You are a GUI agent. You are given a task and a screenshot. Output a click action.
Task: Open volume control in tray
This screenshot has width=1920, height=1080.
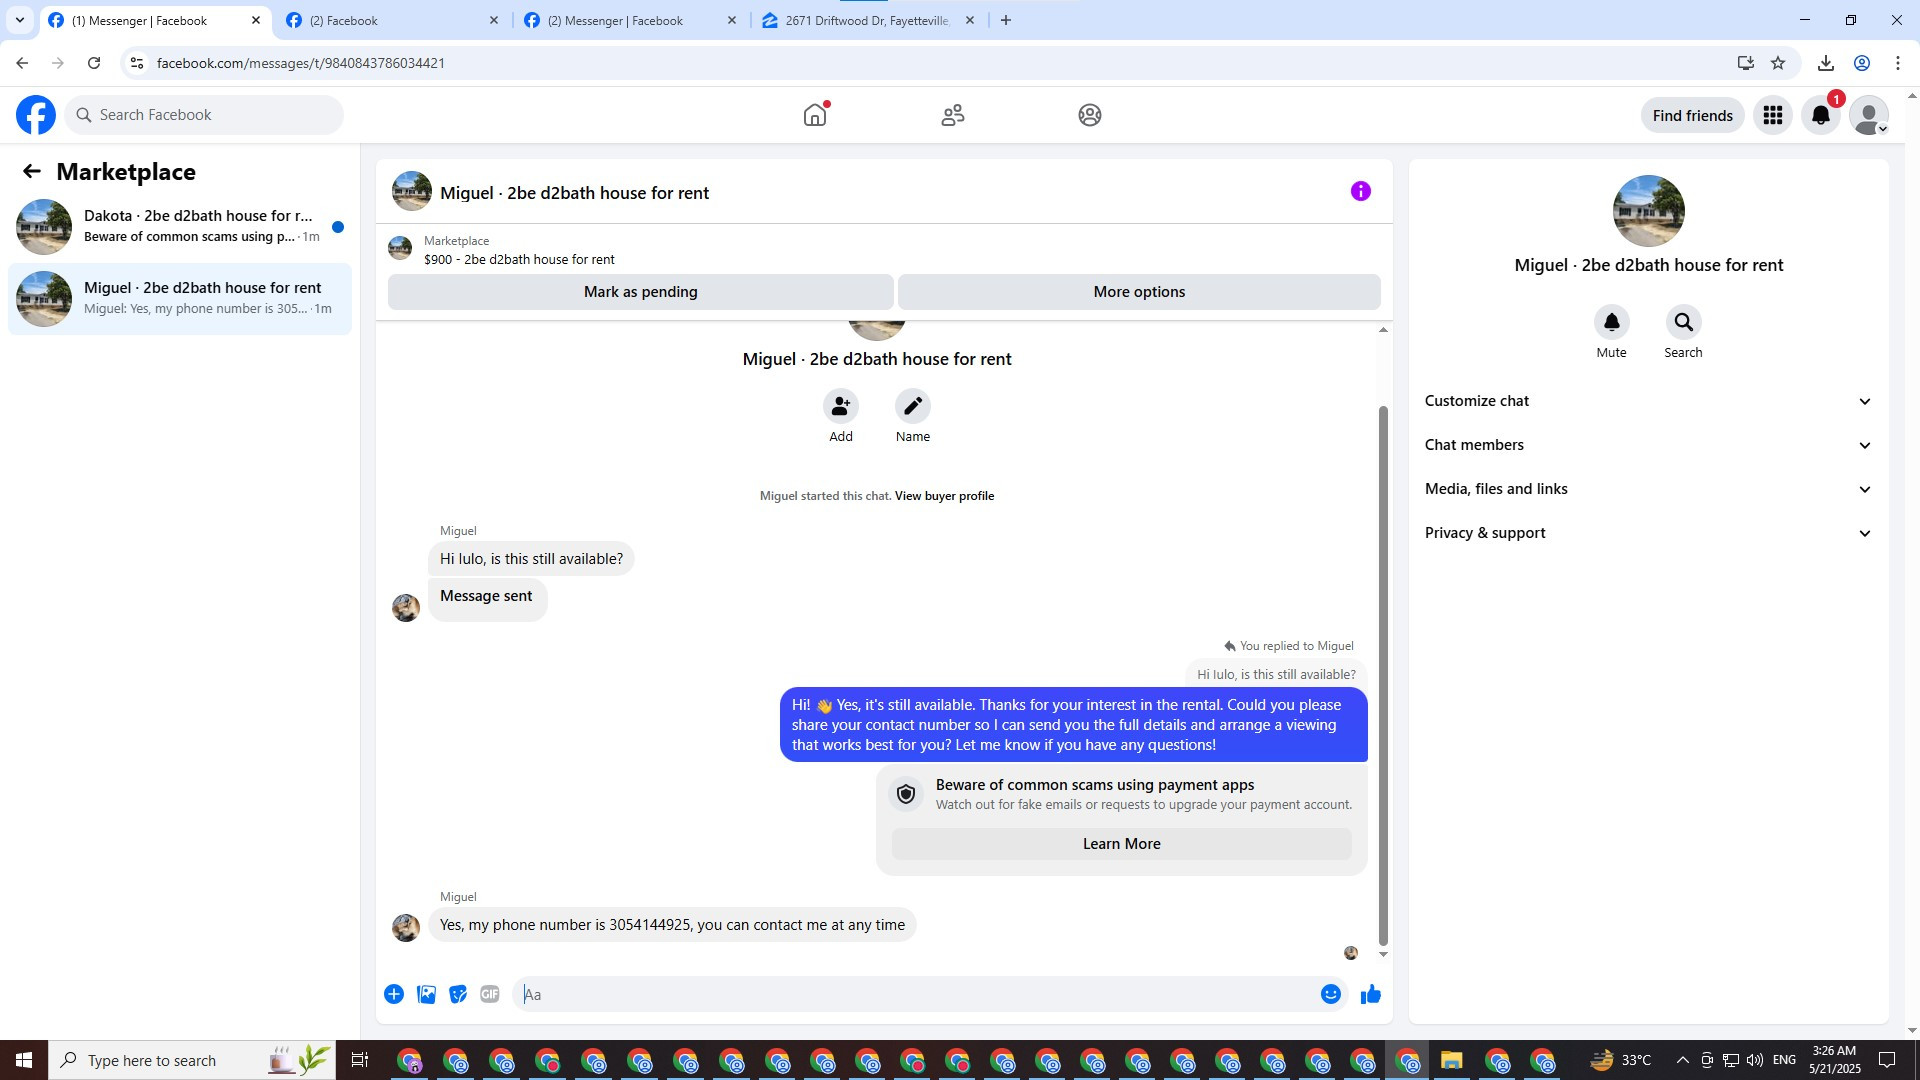pos(1755,1060)
